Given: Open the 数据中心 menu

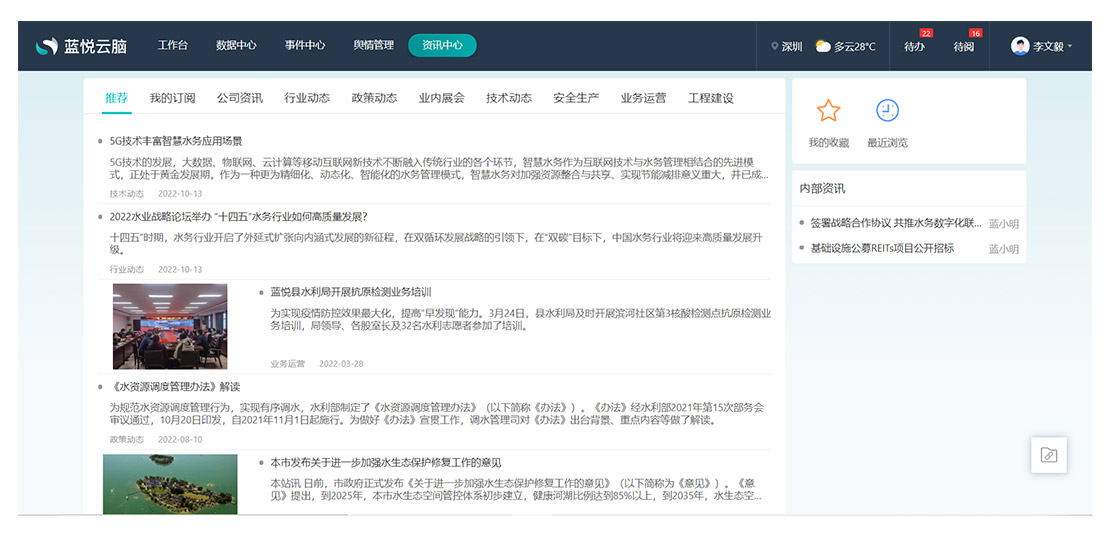Looking at the screenshot, I should coord(236,45).
